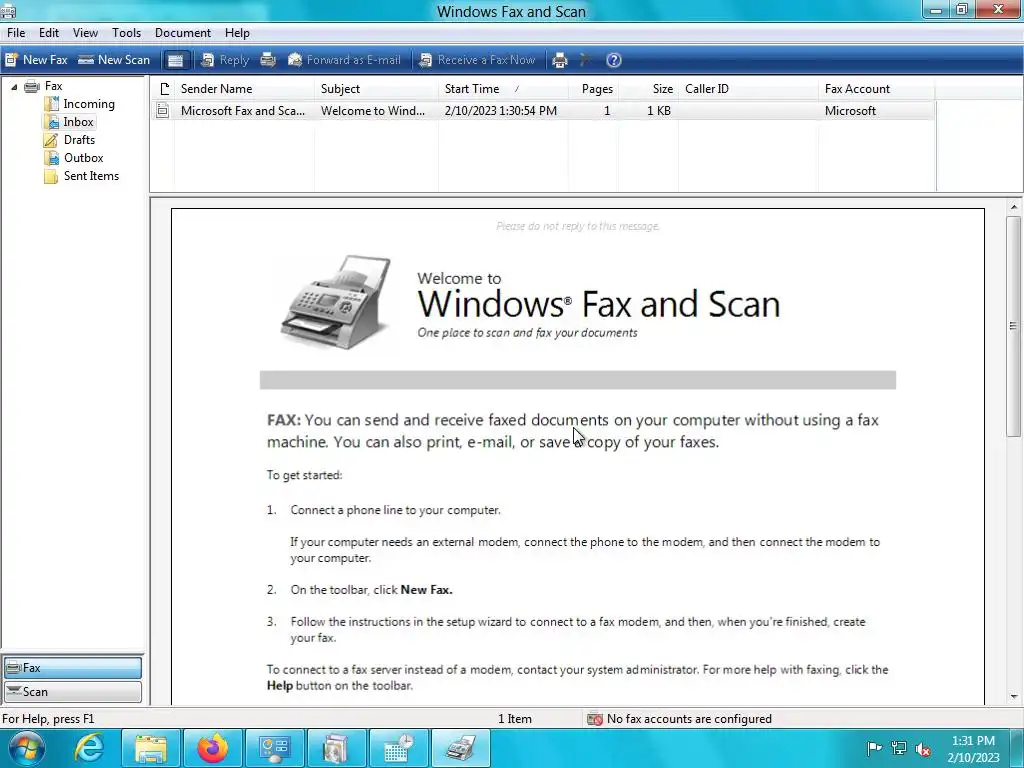
Task: Click the preview scrollbar up arrow
Action: click(1014, 207)
